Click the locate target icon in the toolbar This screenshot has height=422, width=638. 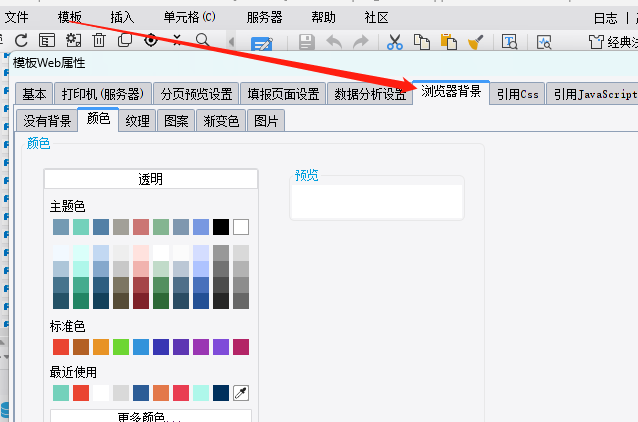click(151, 40)
